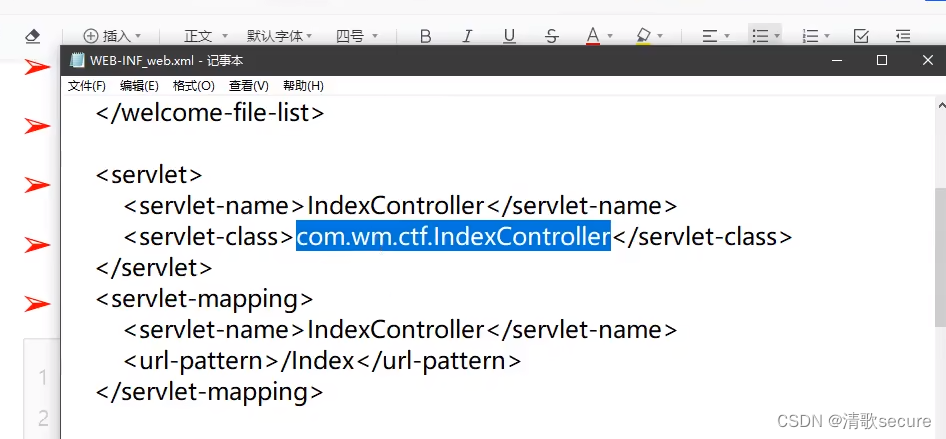The image size is (946, 439).
Task: Expand alignment dropdown arrow
Action: pyautogui.click(x=726, y=36)
